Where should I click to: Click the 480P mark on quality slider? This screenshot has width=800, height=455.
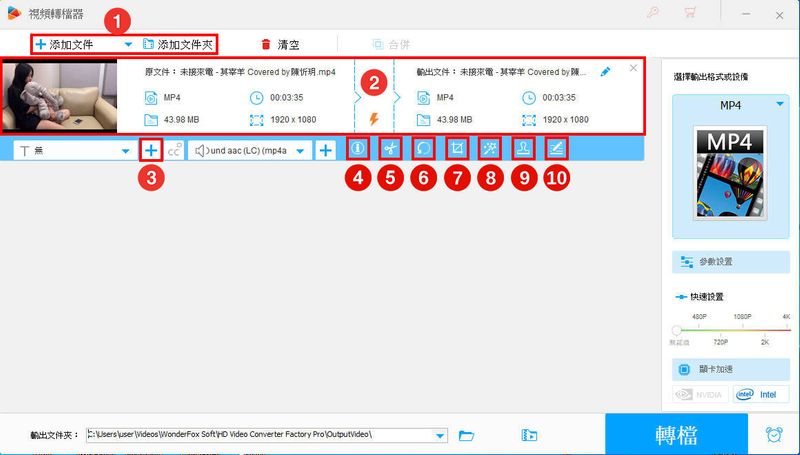coord(699,317)
